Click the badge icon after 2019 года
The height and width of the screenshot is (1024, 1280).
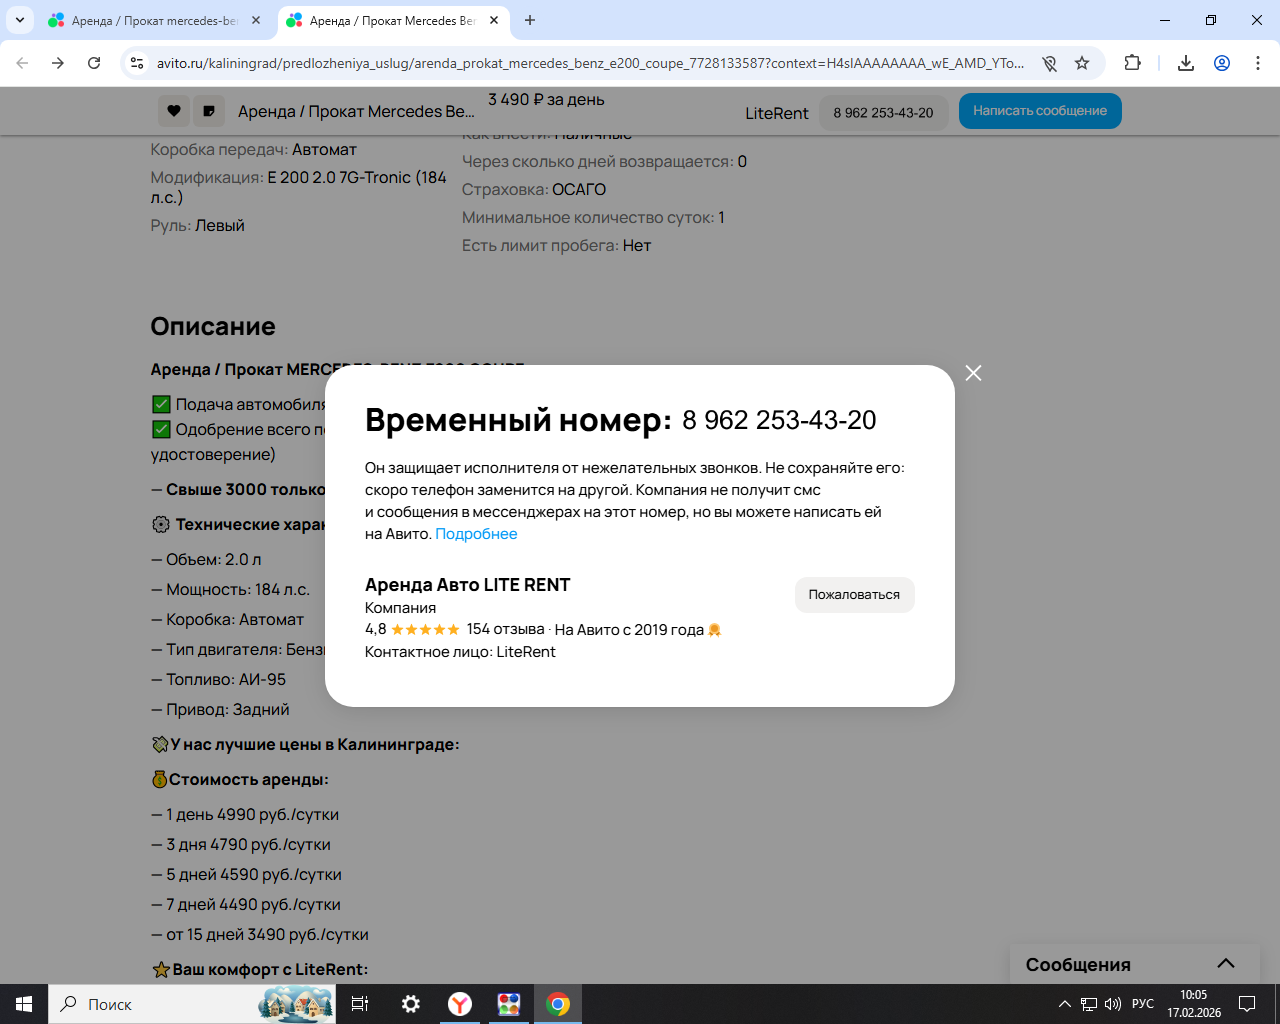point(714,630)
